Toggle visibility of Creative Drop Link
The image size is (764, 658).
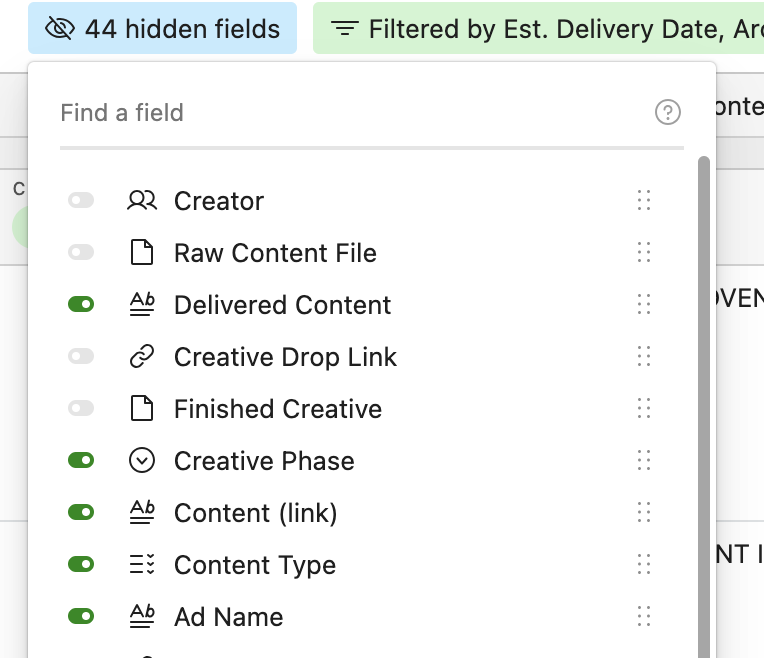coord(81,357)
